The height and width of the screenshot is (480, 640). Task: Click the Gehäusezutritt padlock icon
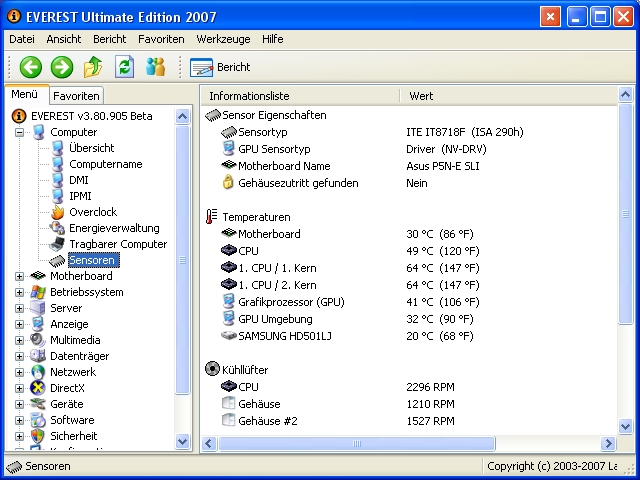click(x=228, y=182)
